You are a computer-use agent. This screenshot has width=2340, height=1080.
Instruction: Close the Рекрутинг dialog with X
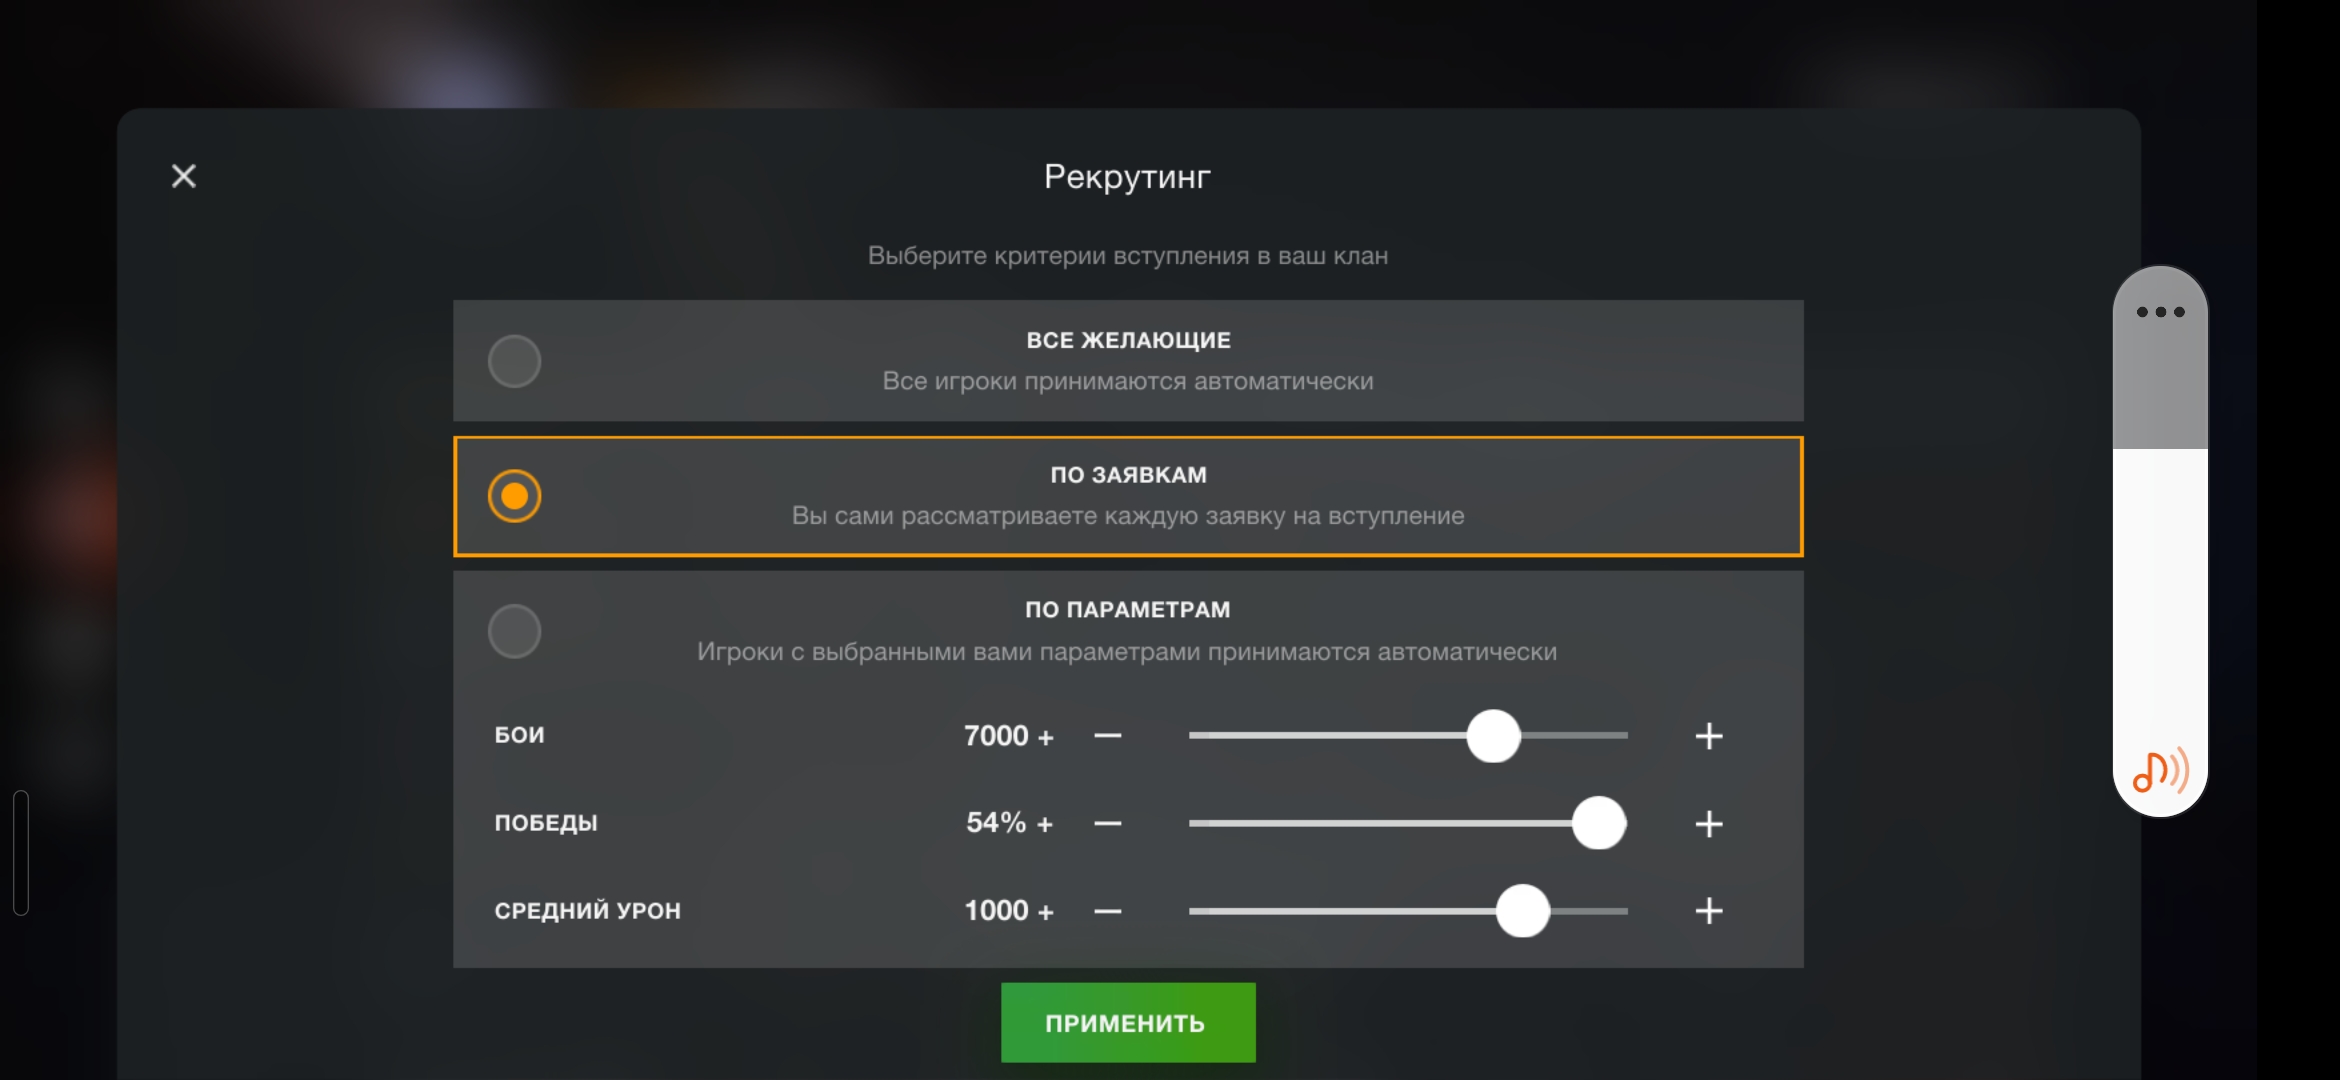click(184, 176)
